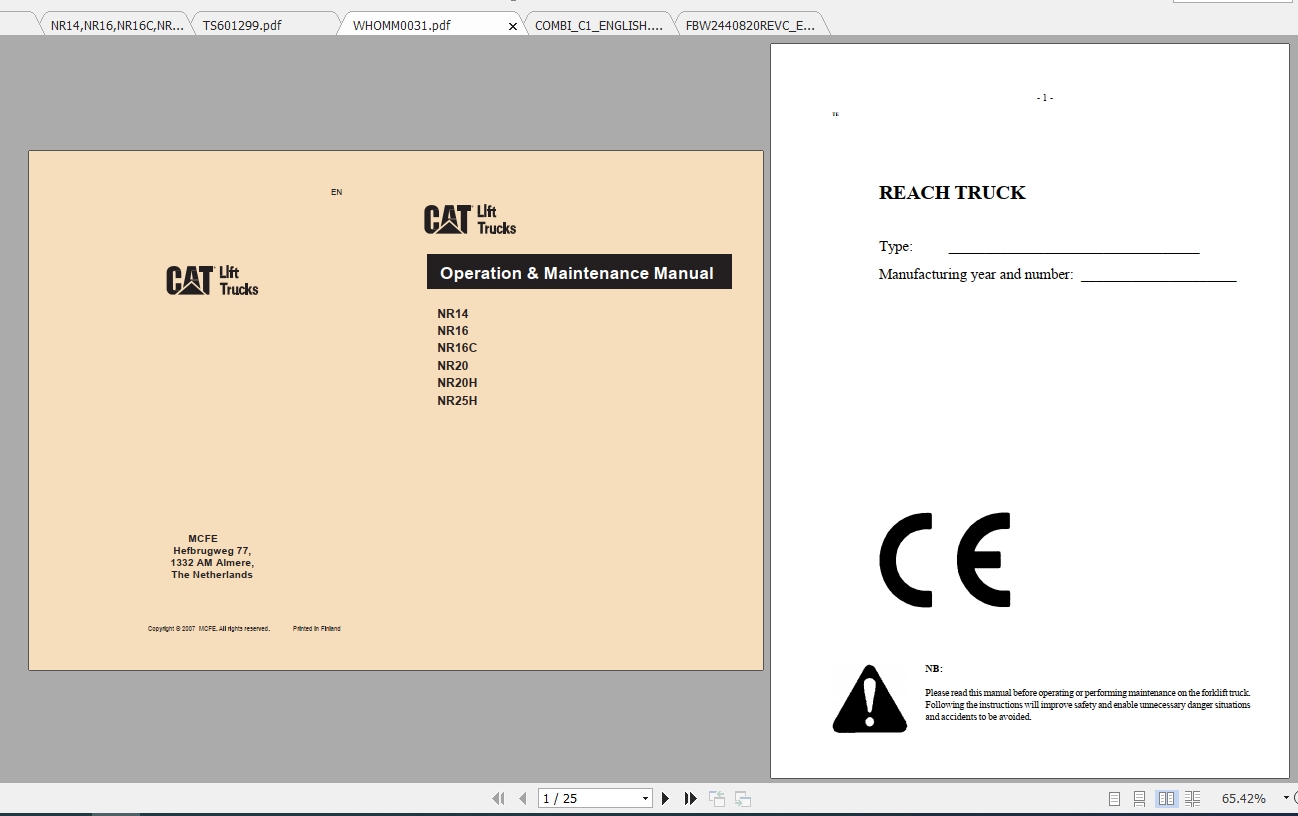
Task: Click model NR14 in the list
Action: [453, 314]
